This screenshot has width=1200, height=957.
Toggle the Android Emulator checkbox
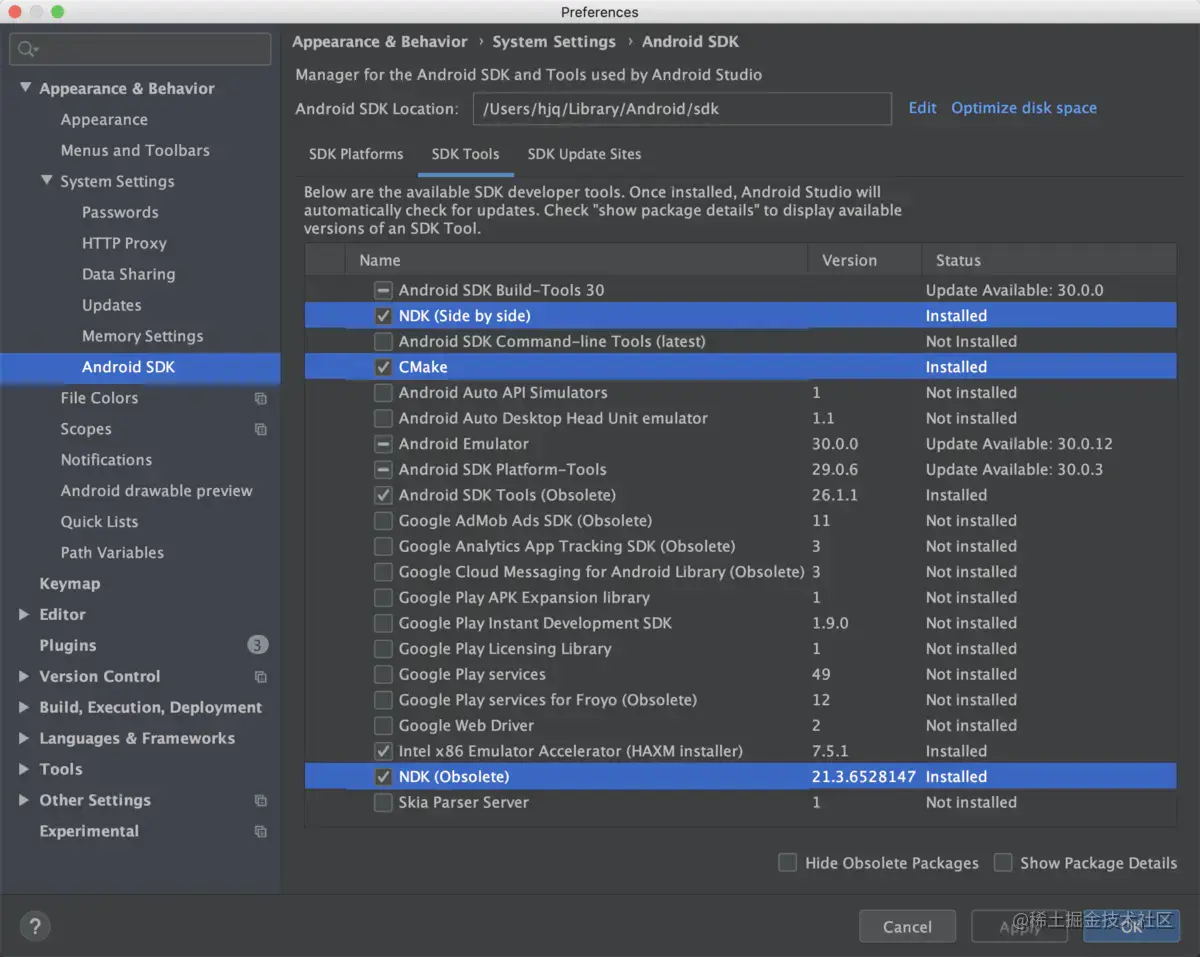pyautogui.click(x=383, y=444)
